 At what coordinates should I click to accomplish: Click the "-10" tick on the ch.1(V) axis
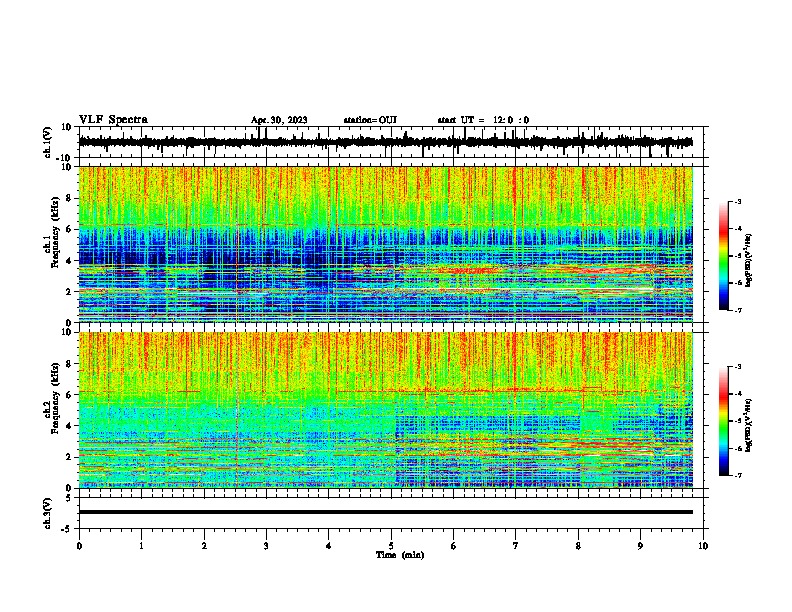(65, 158)
